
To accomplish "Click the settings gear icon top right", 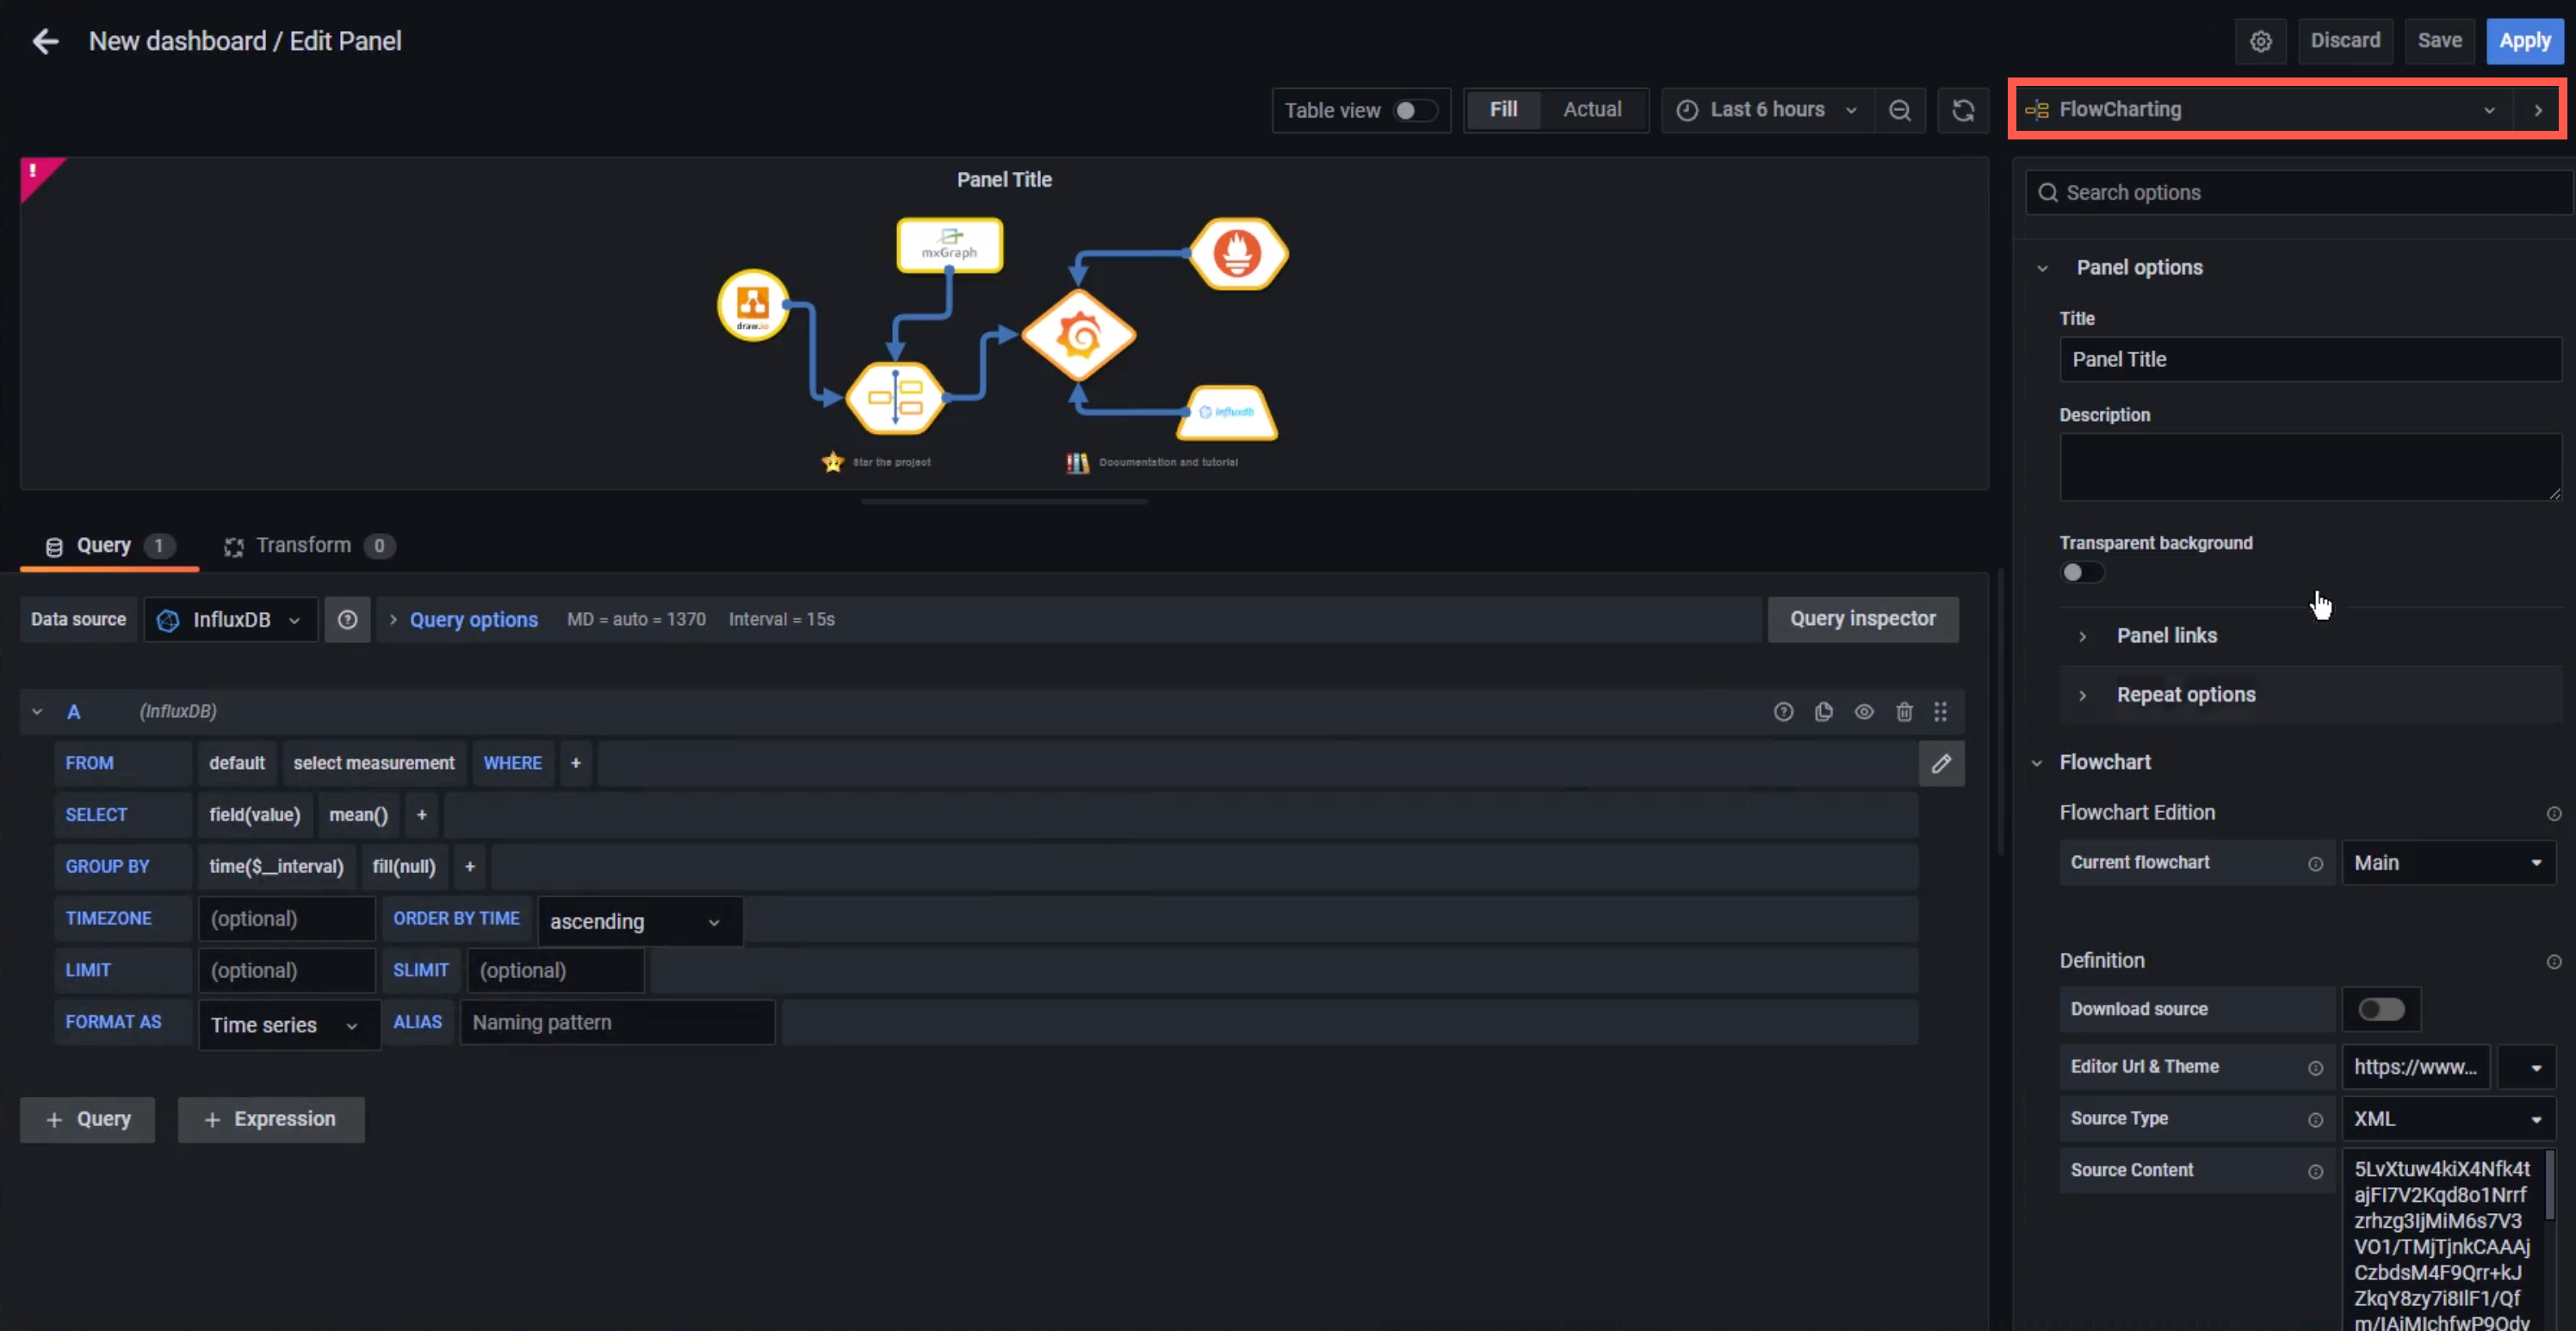I will 2262,39.
